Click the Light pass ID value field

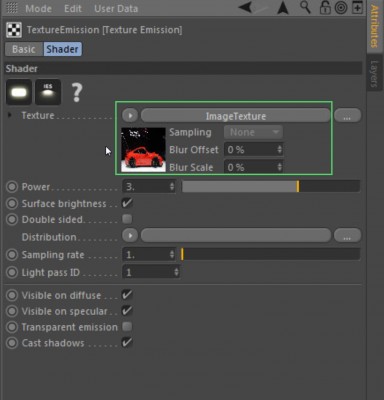click(x=148, y=273)
